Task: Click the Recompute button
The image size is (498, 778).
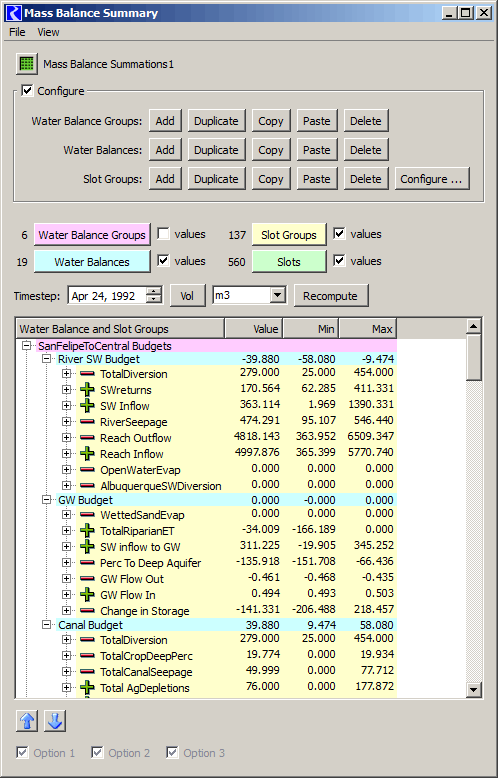Action: (330, 296)
